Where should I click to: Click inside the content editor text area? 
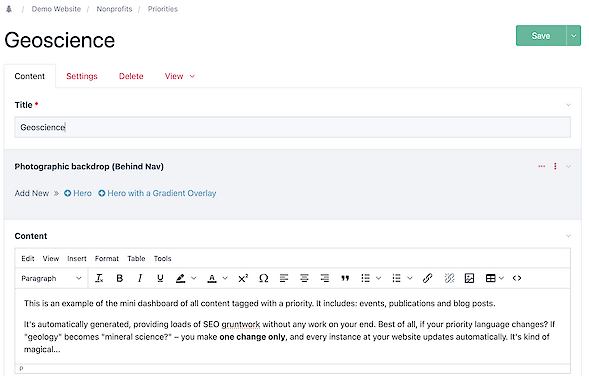[x=293, y=326]
